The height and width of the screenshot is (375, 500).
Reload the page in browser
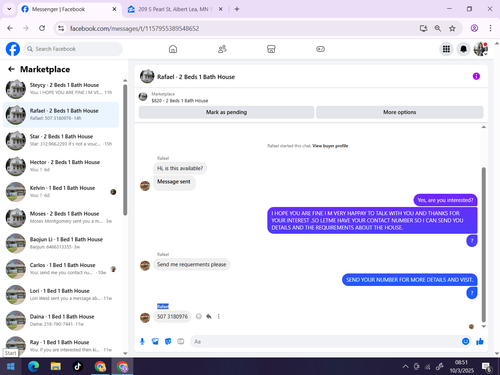pos(42,28)
